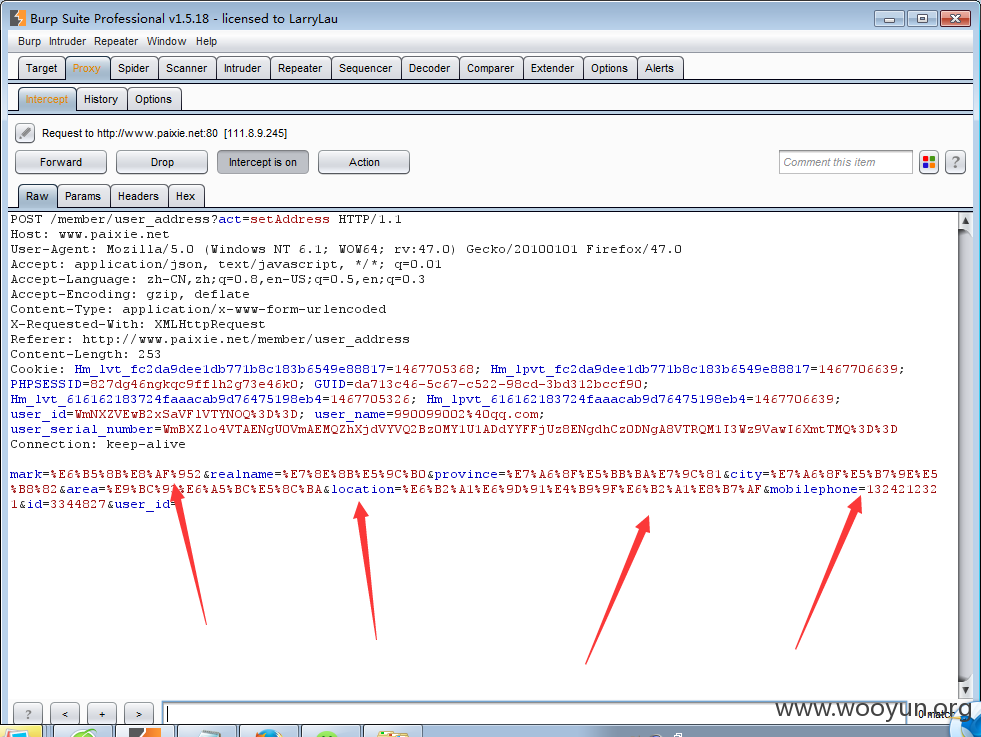The height and width of the screenshot is (737, 981).
Task: Click the 'Host: www.paixie.net' header line
Action: [x=89, y=235]
